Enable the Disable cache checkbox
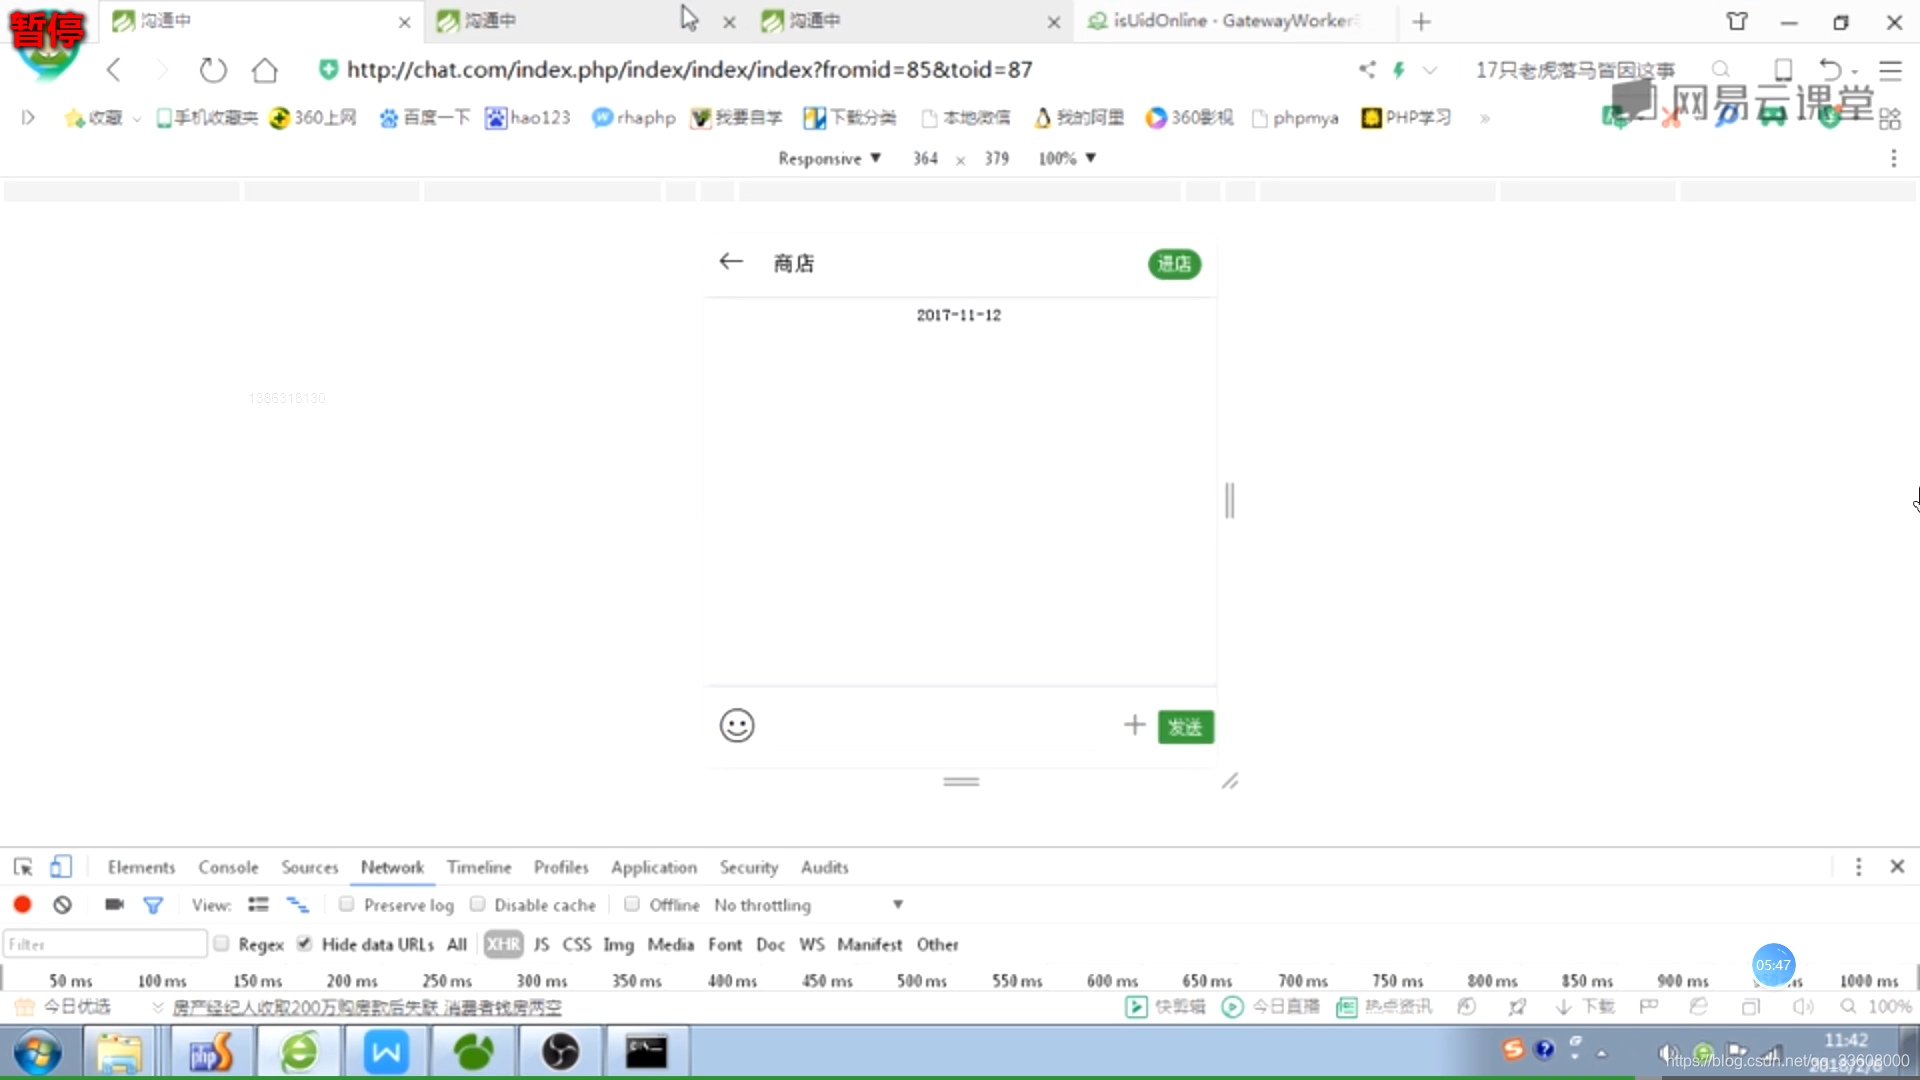Viewport: 1920px width, 1080px height. (x=477, y=905)
